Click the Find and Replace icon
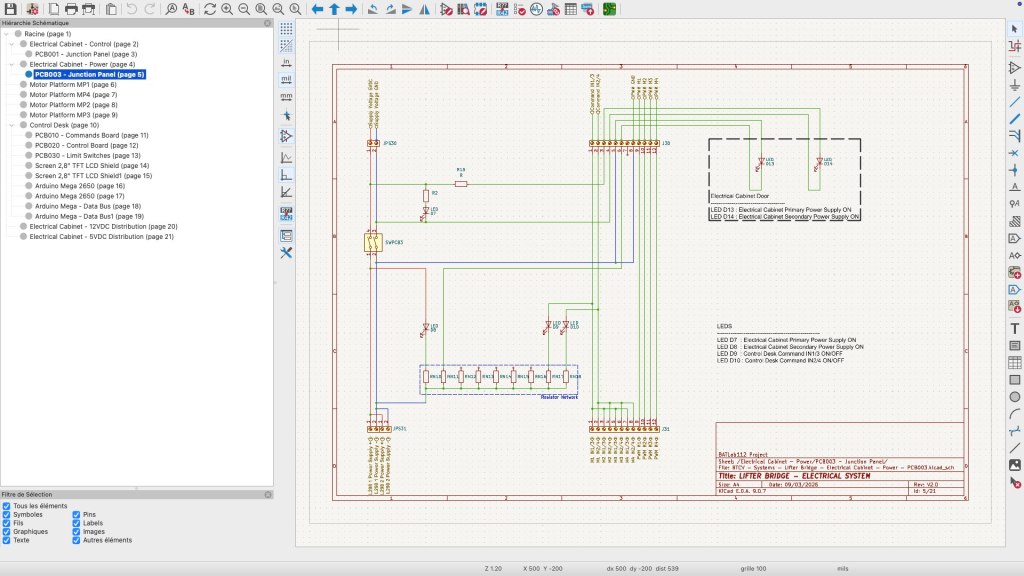This screenshot has width=1024, height=576. point(189,9)
